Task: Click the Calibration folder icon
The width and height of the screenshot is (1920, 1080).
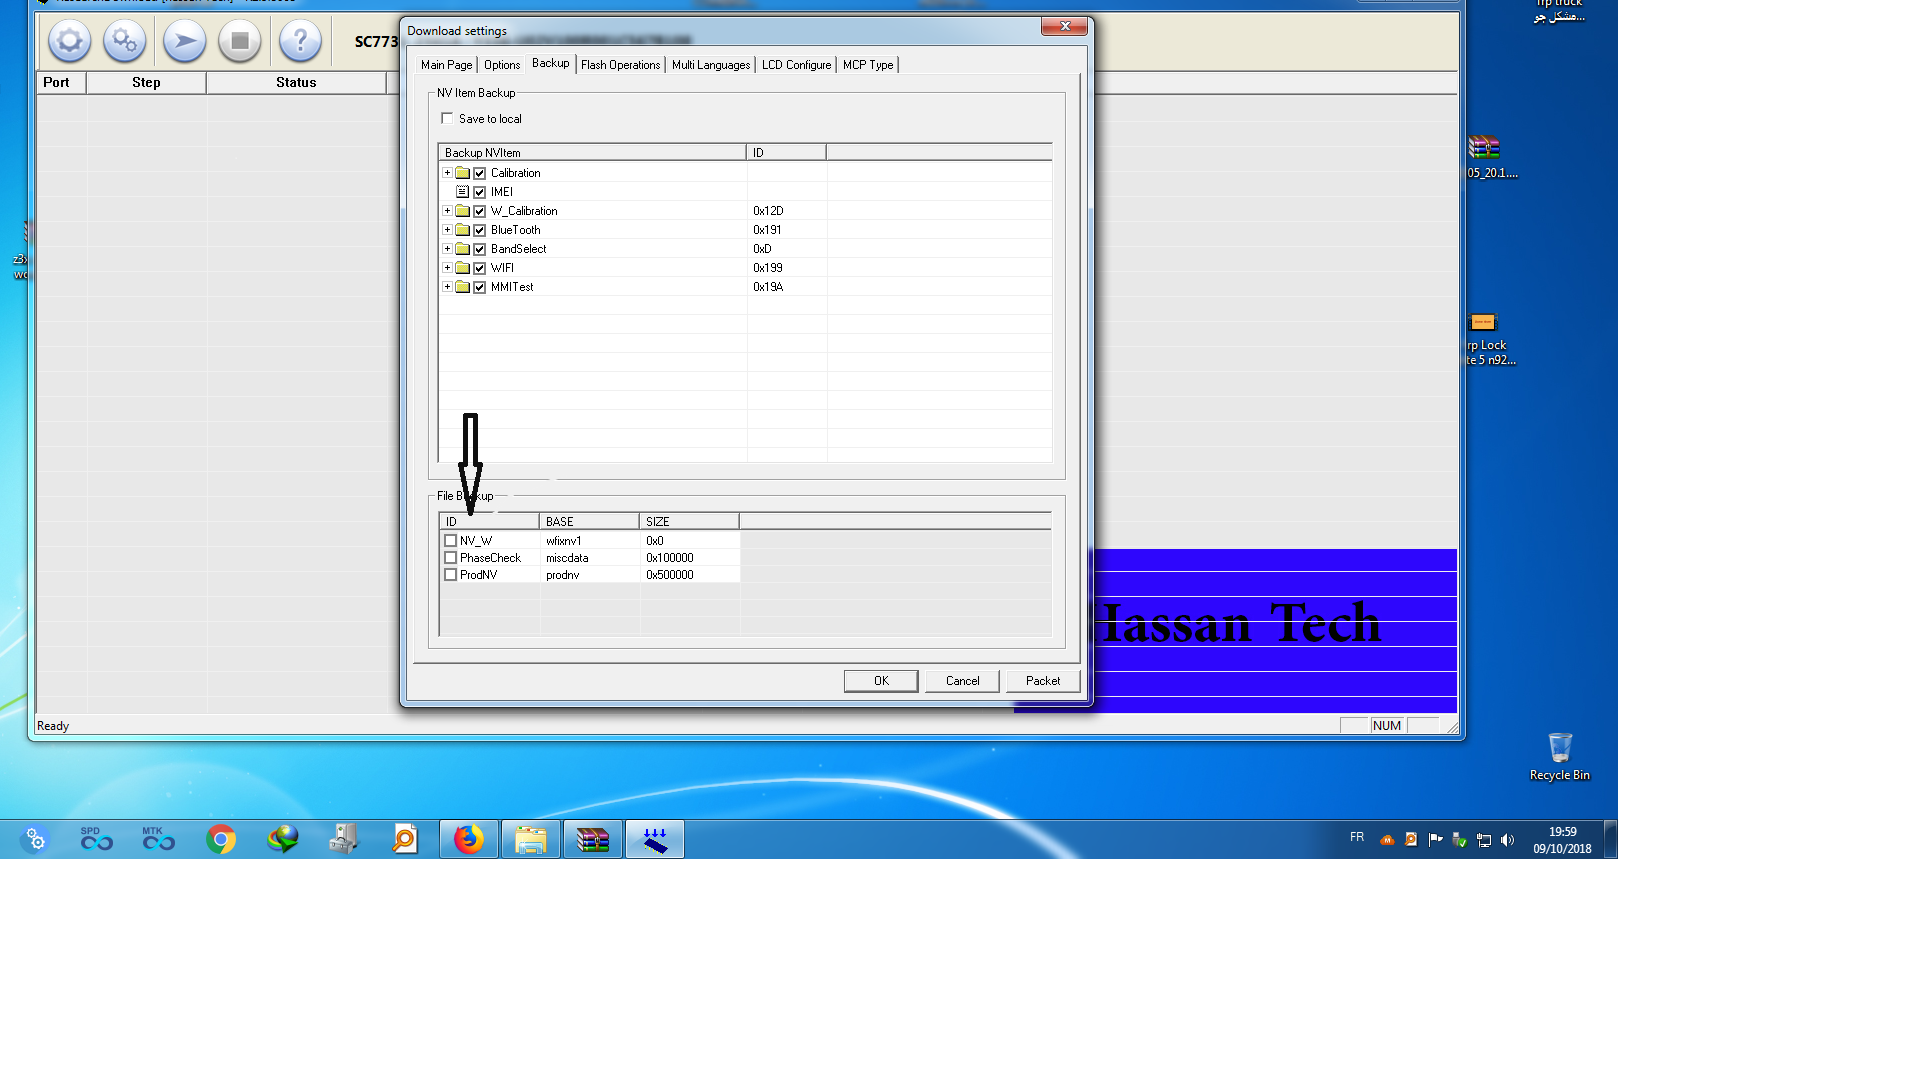Action: coord(462,173)
